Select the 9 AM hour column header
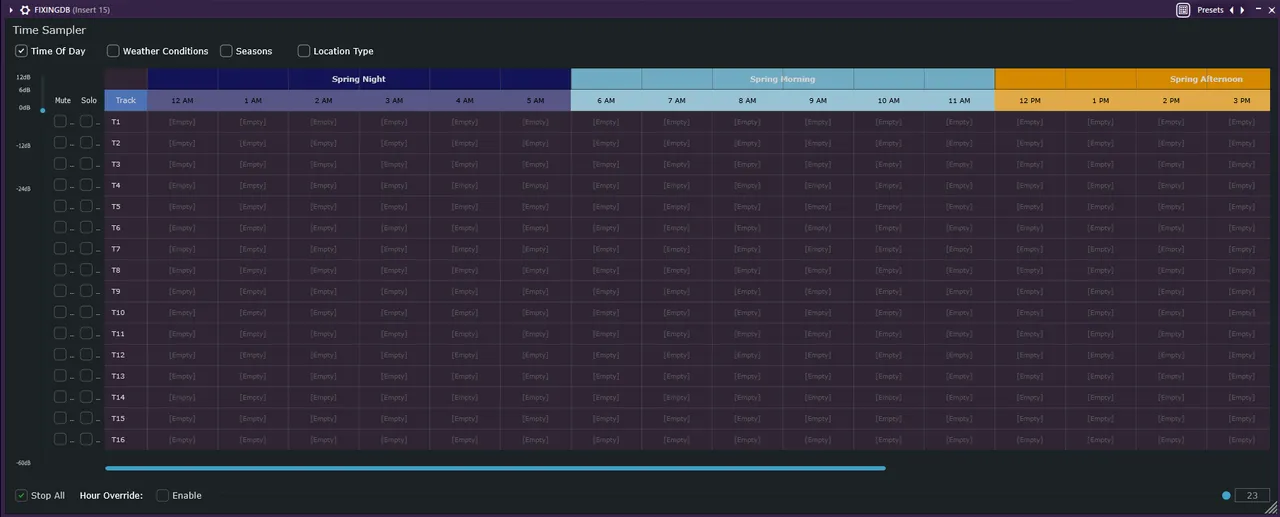Viewport: 1280px width, 517px height. click(818, 100)
